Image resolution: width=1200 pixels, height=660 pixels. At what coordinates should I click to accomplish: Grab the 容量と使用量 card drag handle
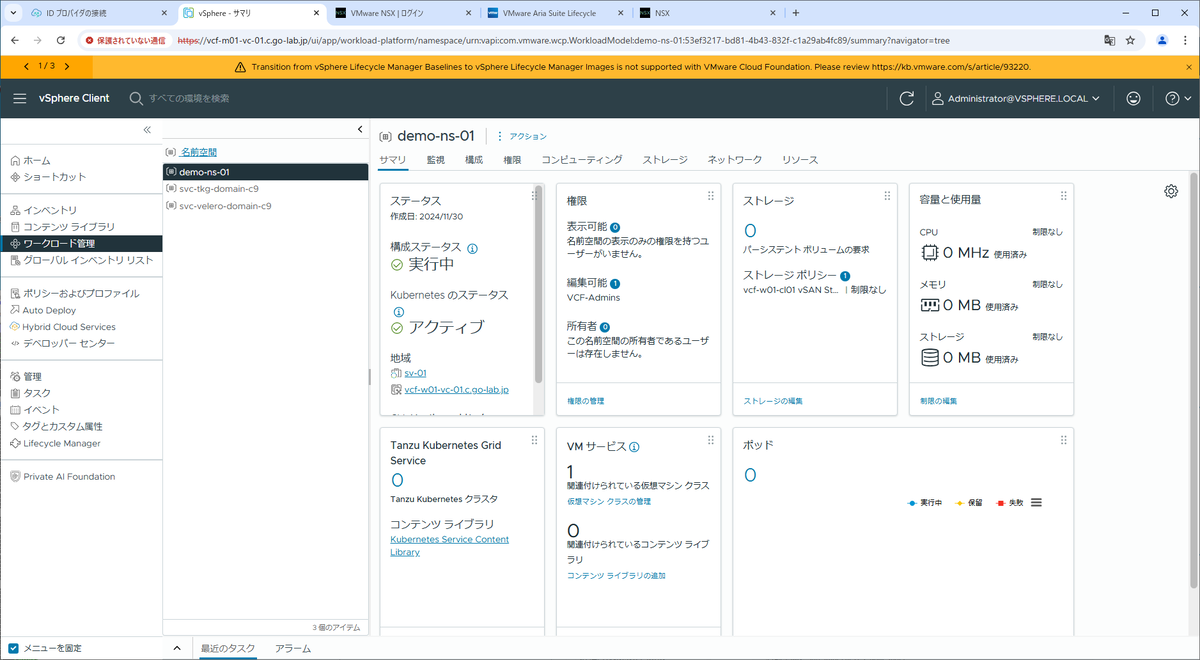coord(1064,196)
